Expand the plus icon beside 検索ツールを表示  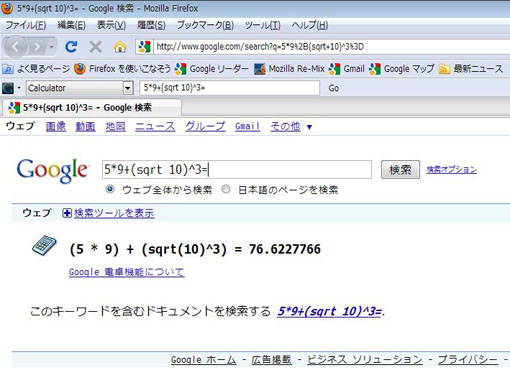tap(67, 213)
